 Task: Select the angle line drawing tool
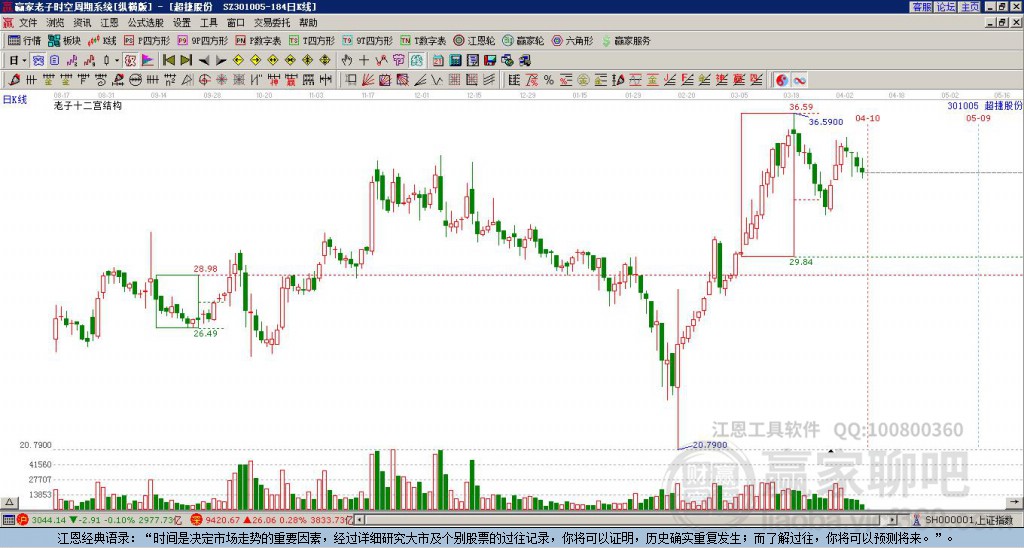420,80
